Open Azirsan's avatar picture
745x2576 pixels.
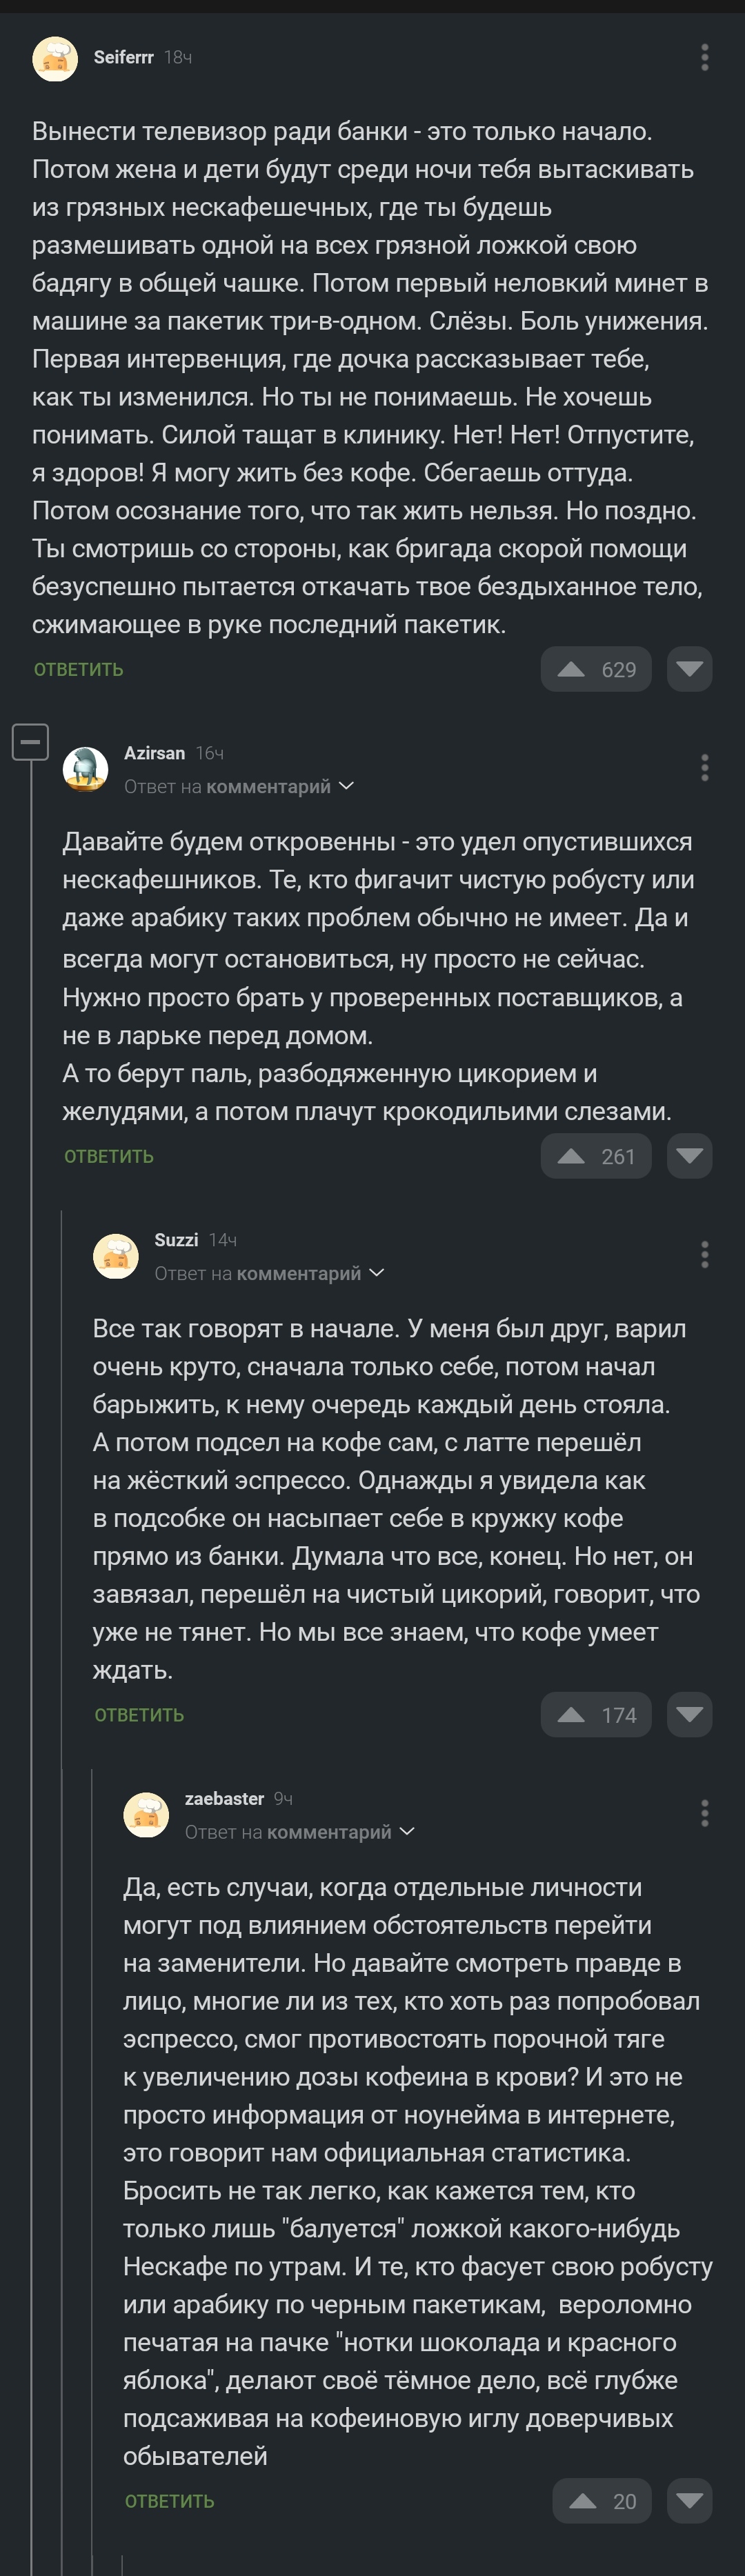click(86, 769)
